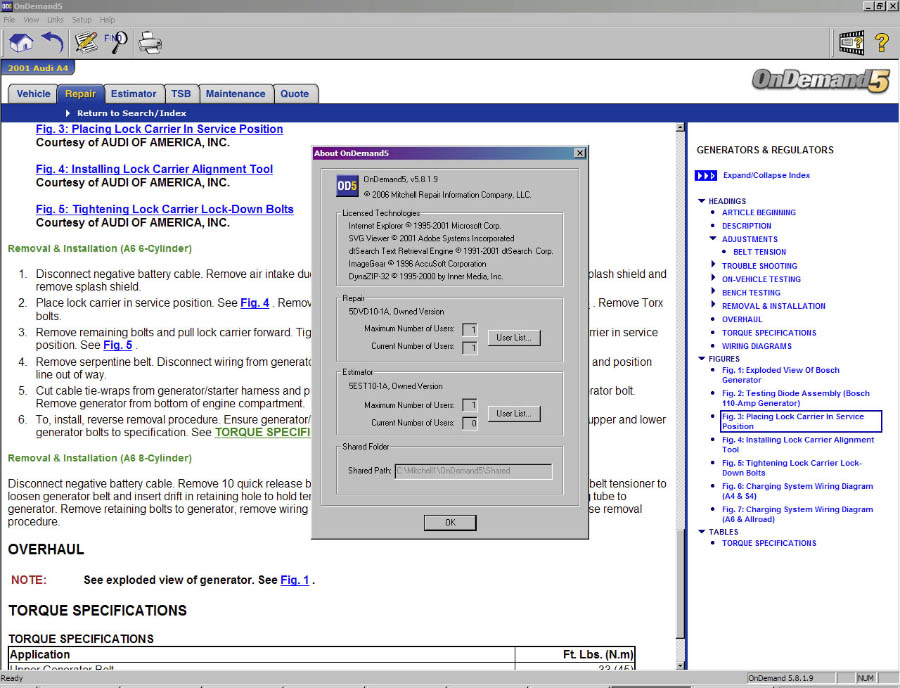
Task: Click Return to Search/Index
Action: pos(131,113)
